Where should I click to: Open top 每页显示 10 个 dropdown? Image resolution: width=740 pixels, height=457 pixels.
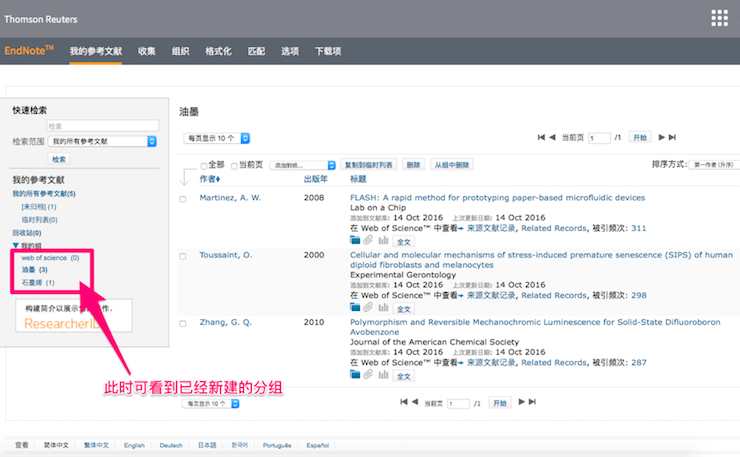(217, 138)
